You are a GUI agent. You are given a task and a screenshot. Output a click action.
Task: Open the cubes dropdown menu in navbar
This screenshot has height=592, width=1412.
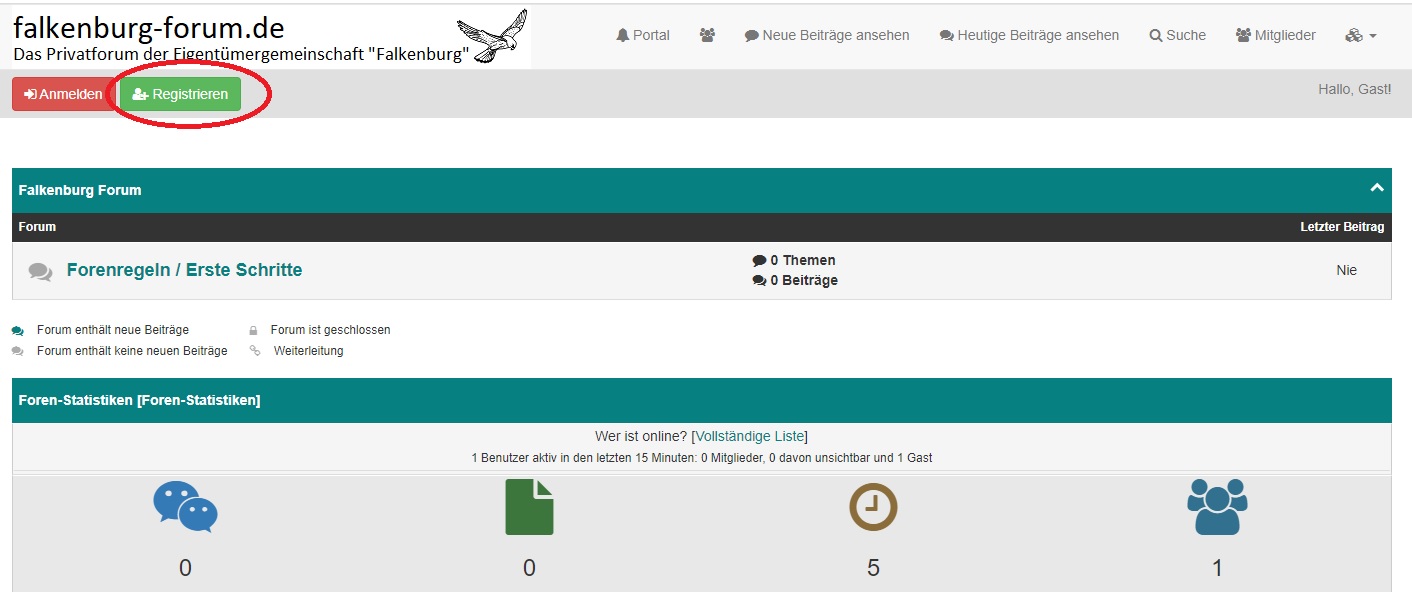point(1360,35)
